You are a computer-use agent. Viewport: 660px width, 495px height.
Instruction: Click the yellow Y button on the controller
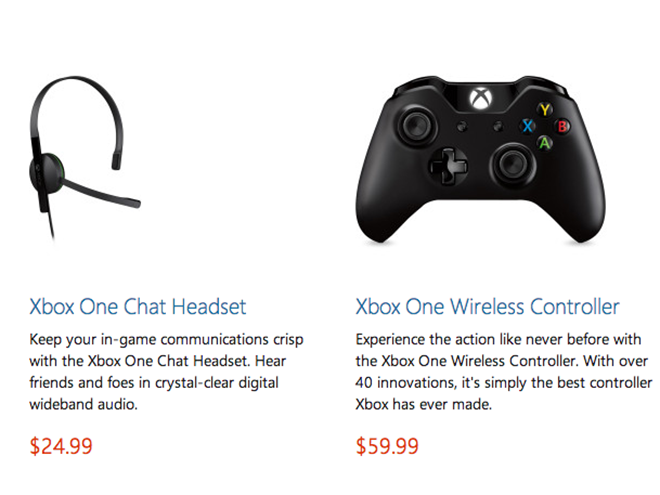pos(543,109)
